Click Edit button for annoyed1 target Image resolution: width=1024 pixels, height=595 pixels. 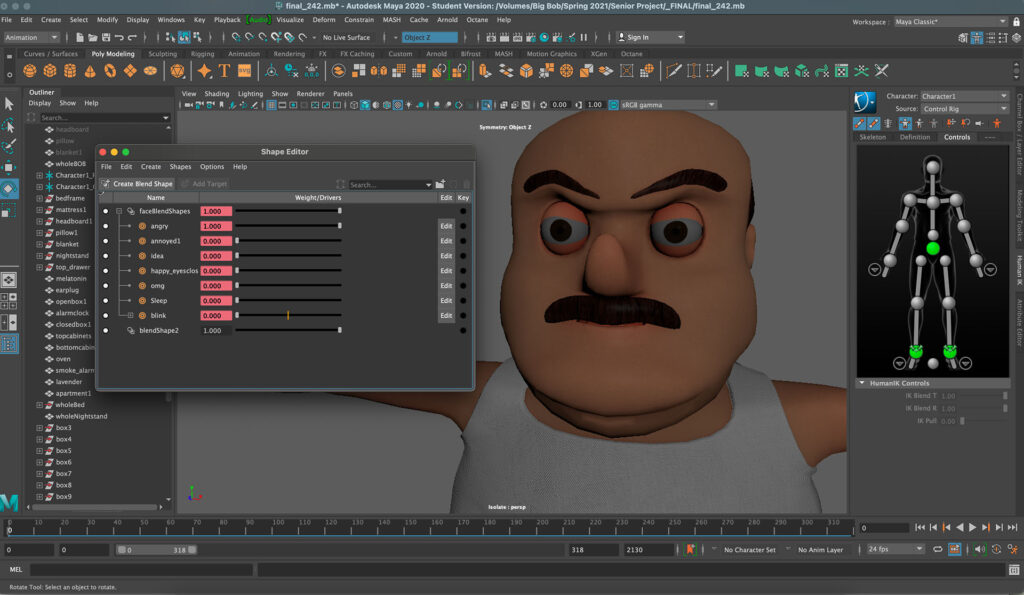tap(446, 241)
